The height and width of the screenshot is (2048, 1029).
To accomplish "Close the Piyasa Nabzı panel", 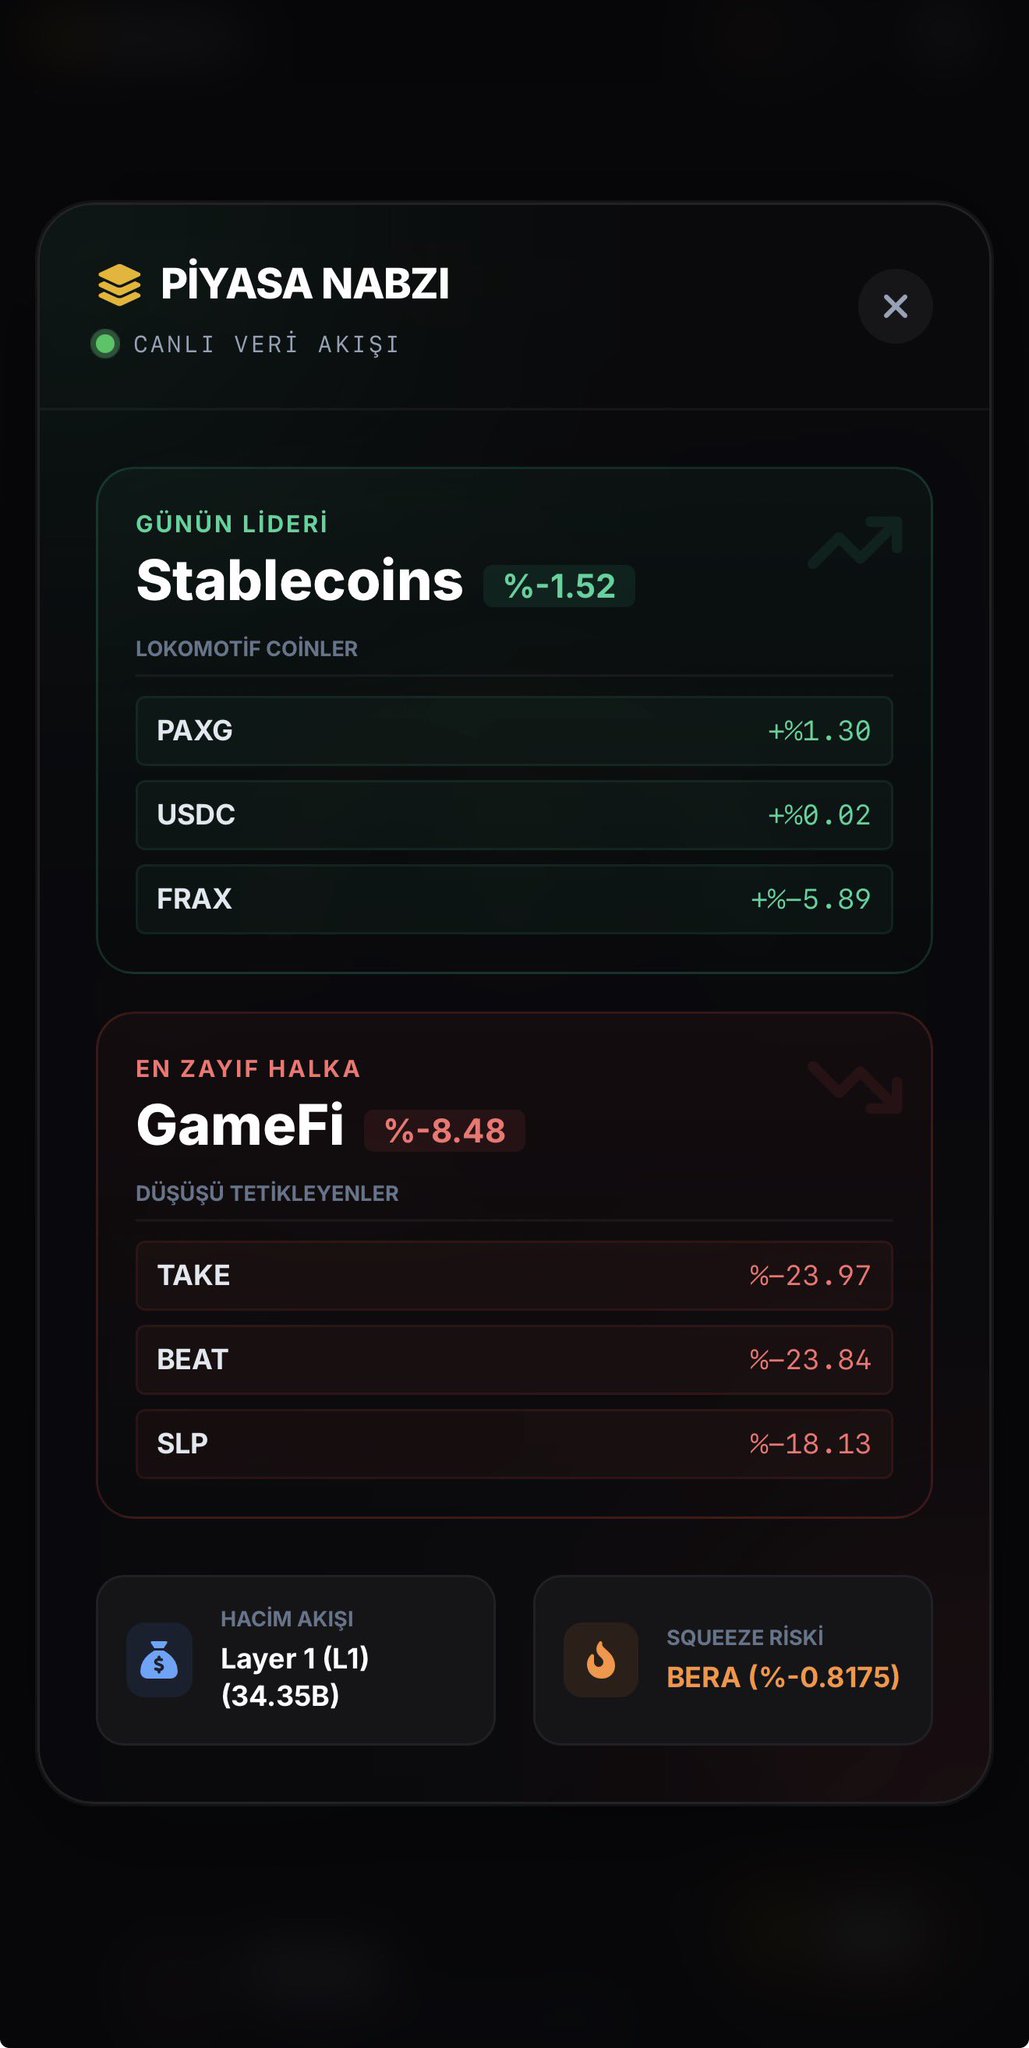I will [x=895, y=306].
